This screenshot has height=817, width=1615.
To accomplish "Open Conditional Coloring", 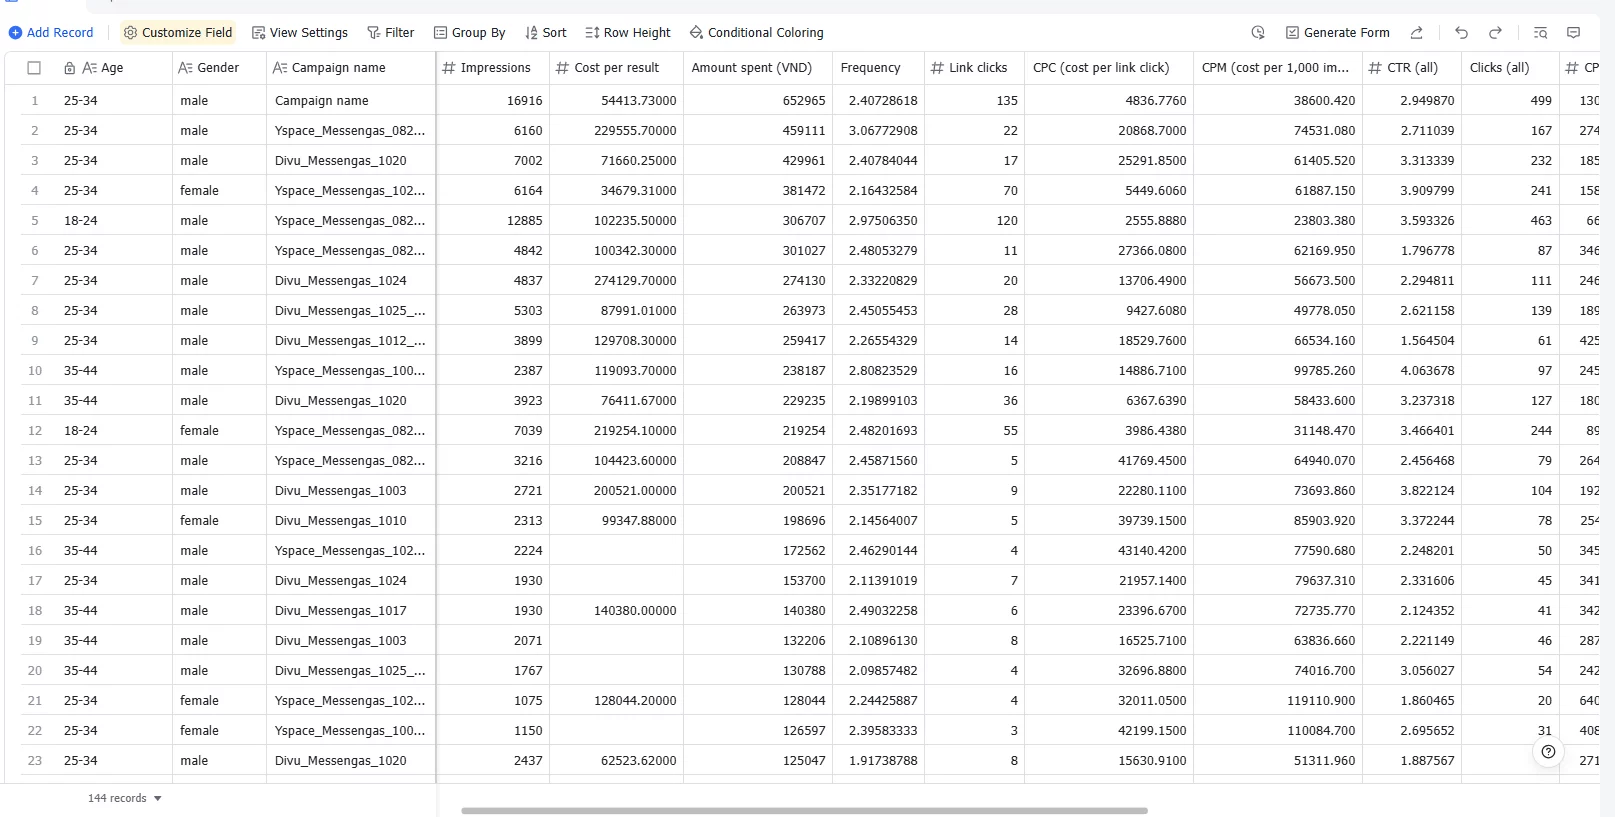I will point(757,33).
